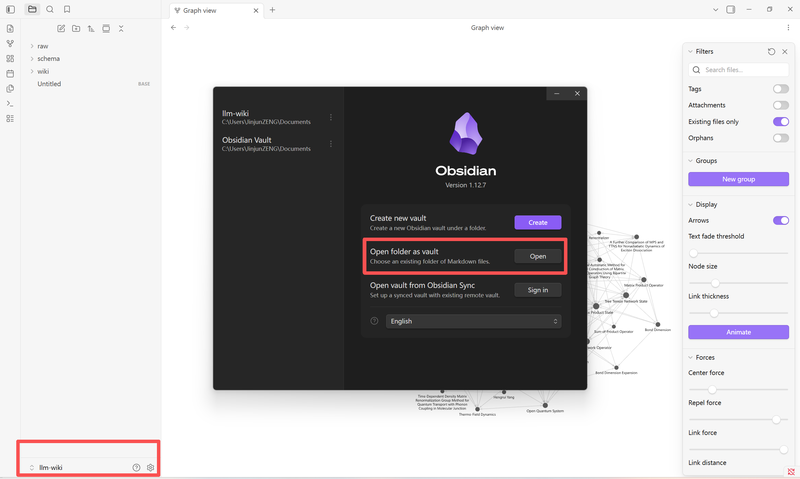Toggle the left sidebar collapse icon
Viewport: 800px width, 479px height.
10,9
